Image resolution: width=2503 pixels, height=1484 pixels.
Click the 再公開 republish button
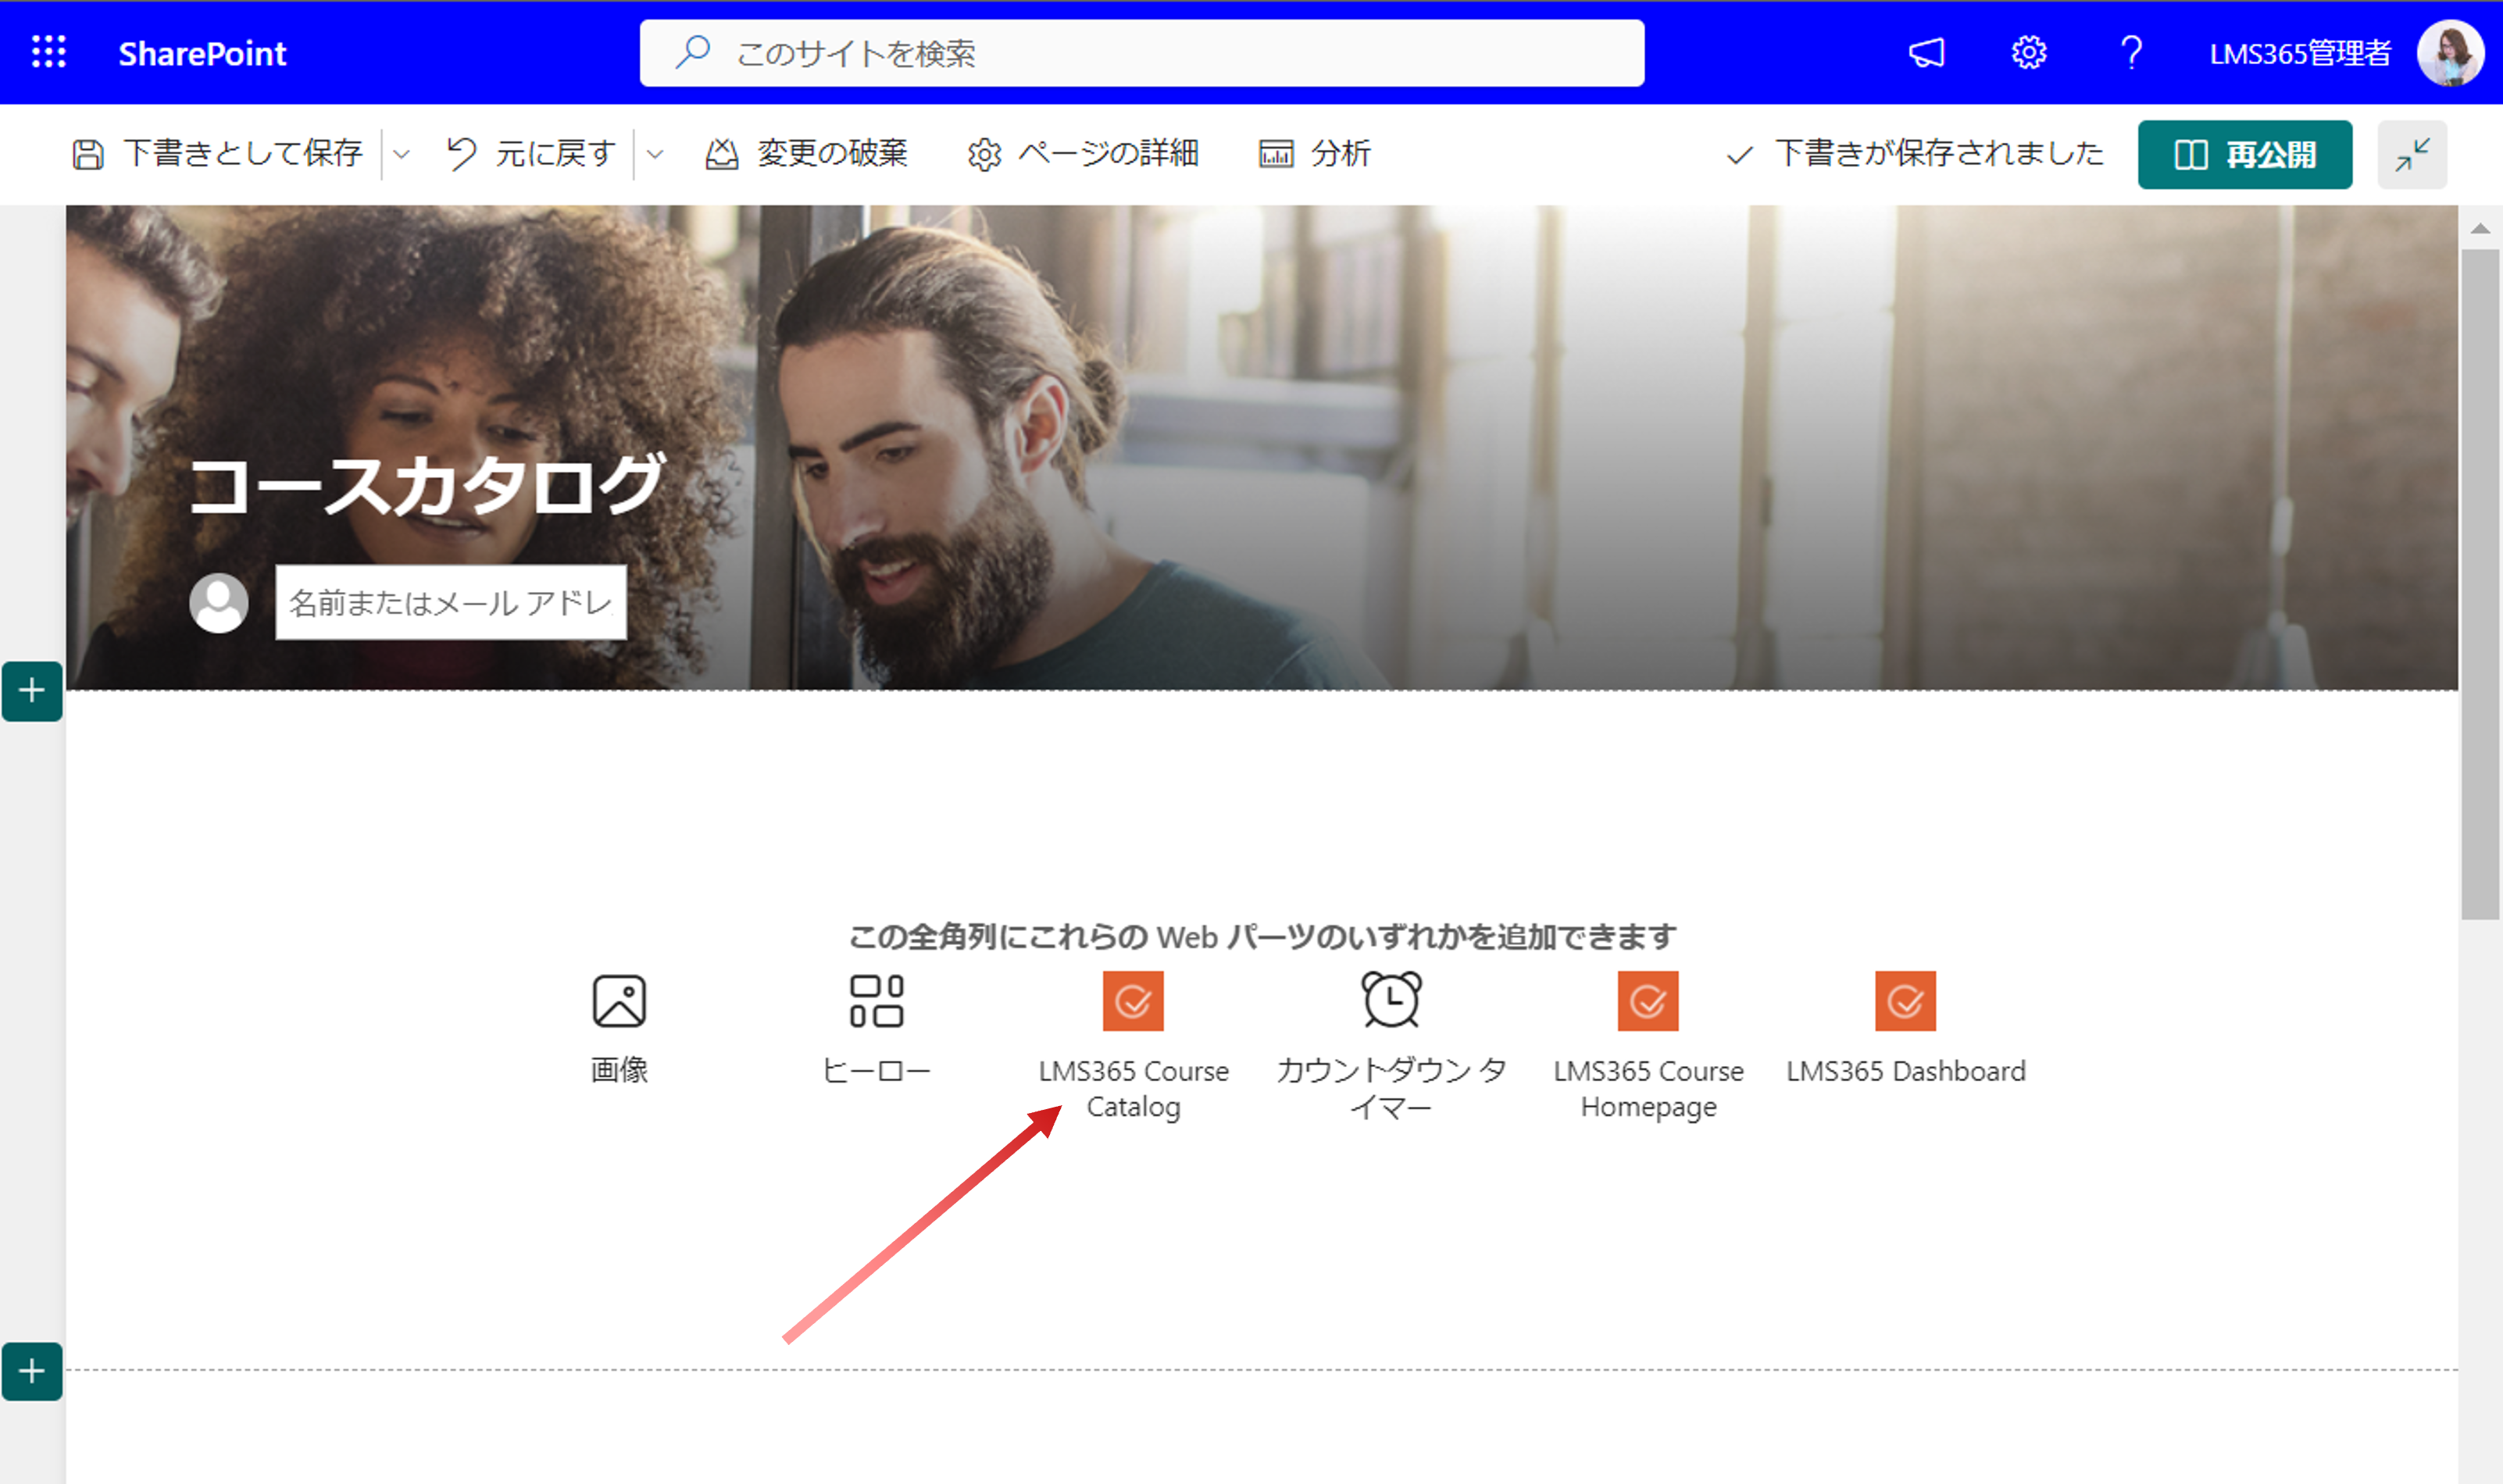point(2244,154)
